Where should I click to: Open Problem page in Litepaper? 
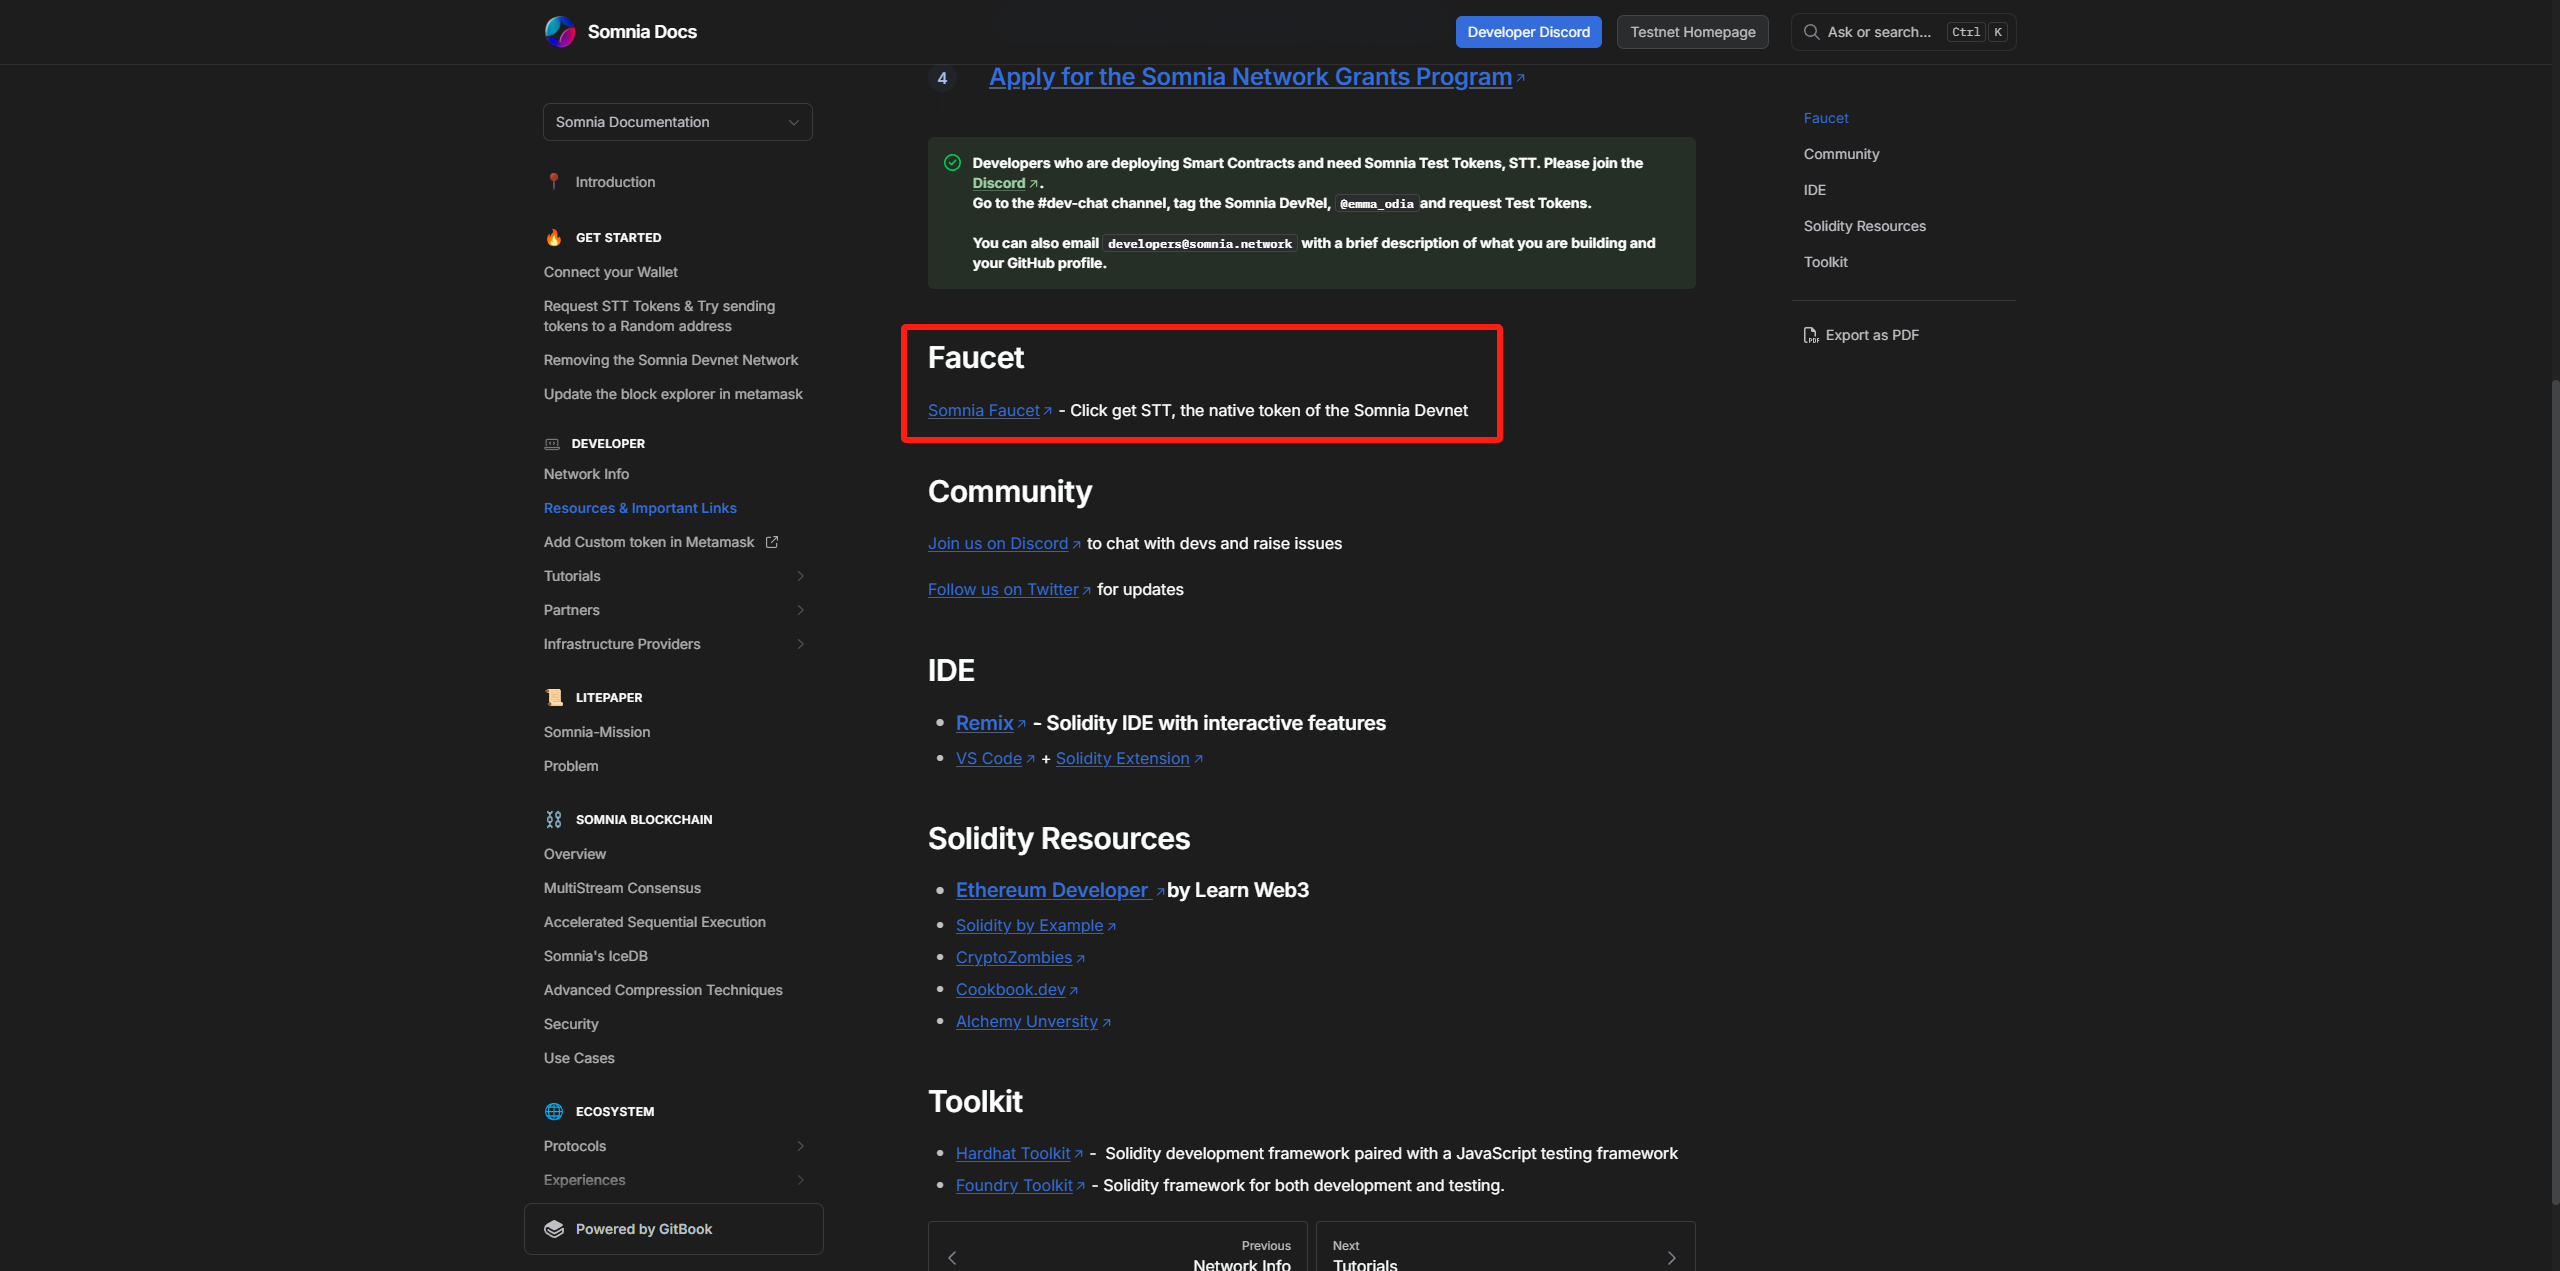[571, 766]
